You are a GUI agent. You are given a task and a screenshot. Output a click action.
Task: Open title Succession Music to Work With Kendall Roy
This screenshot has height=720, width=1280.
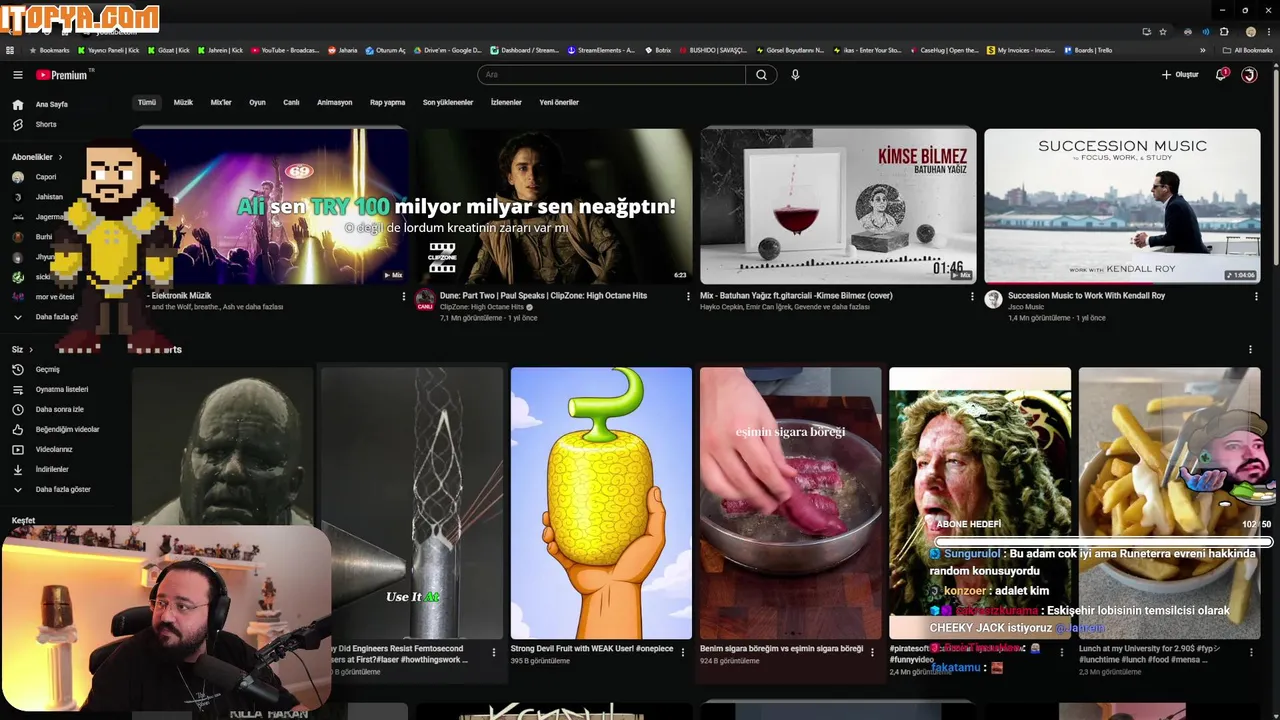[x=1086, y=296]
